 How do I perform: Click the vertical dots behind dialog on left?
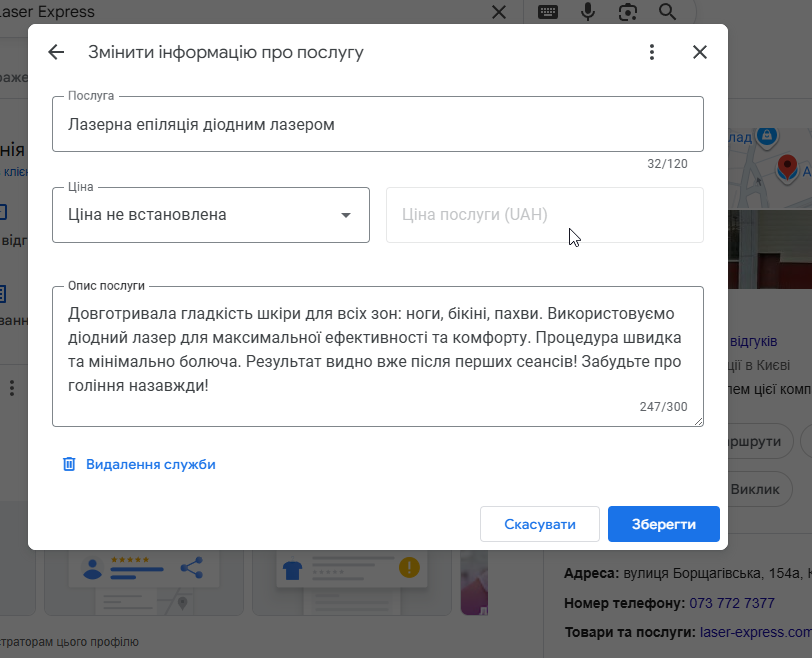pos(12,388)
